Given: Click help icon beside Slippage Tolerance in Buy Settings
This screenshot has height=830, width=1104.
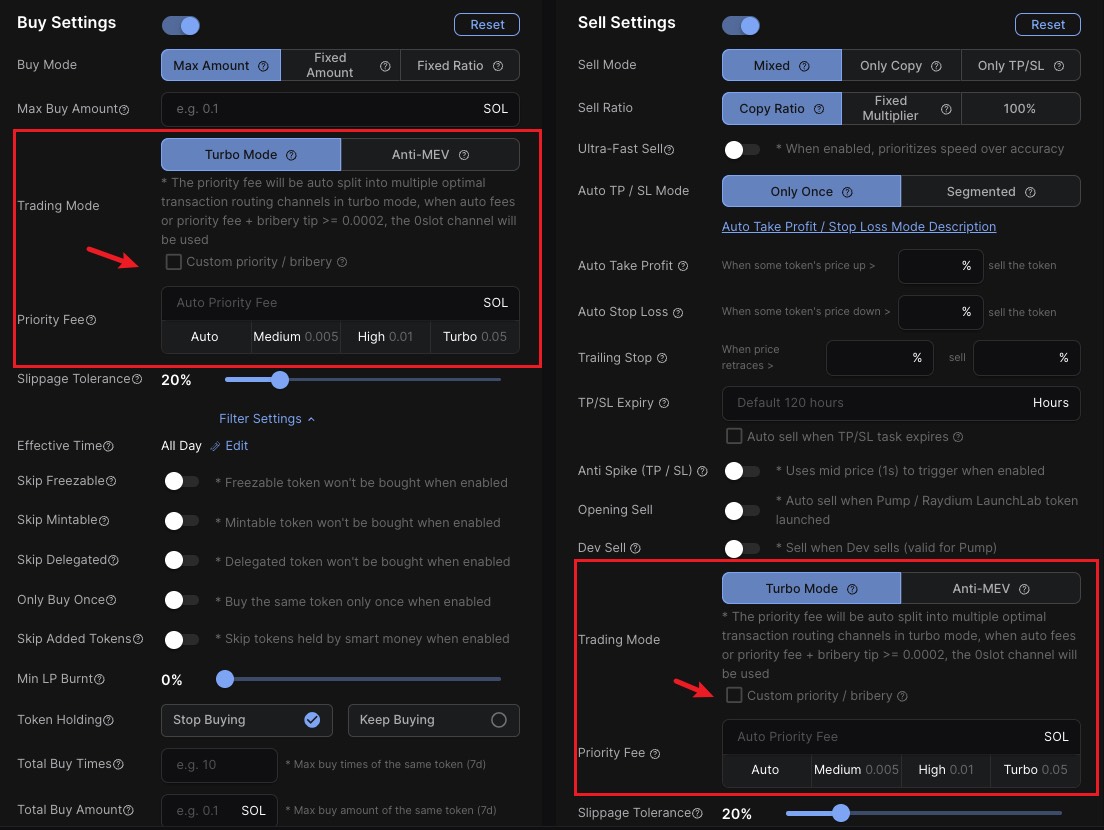Looking at the screenshot, I should tap(137, 380).
